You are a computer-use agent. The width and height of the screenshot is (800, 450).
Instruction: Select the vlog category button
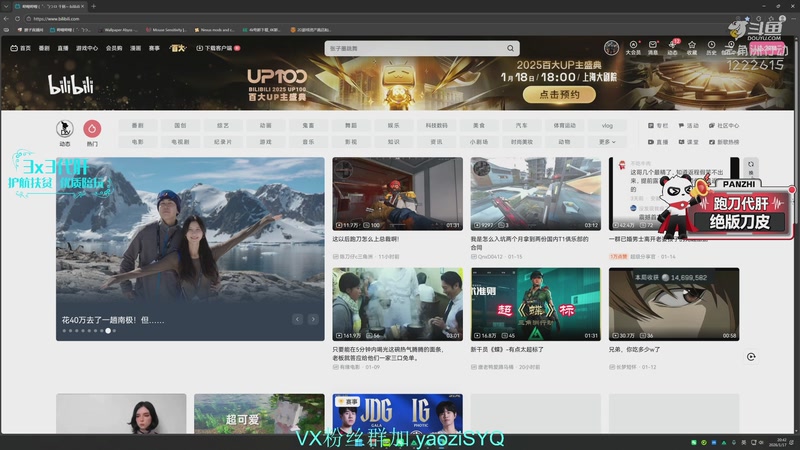tap(607, 126)
